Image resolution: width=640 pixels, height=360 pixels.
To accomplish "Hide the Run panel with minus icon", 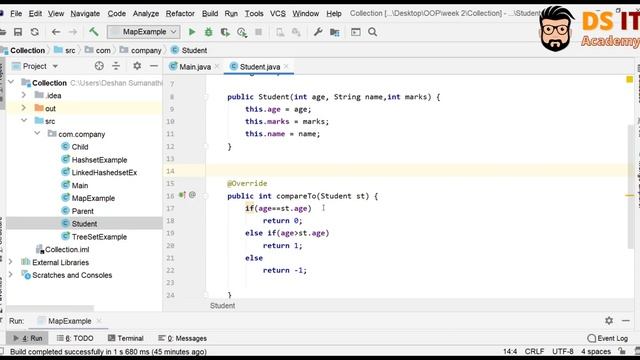I will click(626, 321).
